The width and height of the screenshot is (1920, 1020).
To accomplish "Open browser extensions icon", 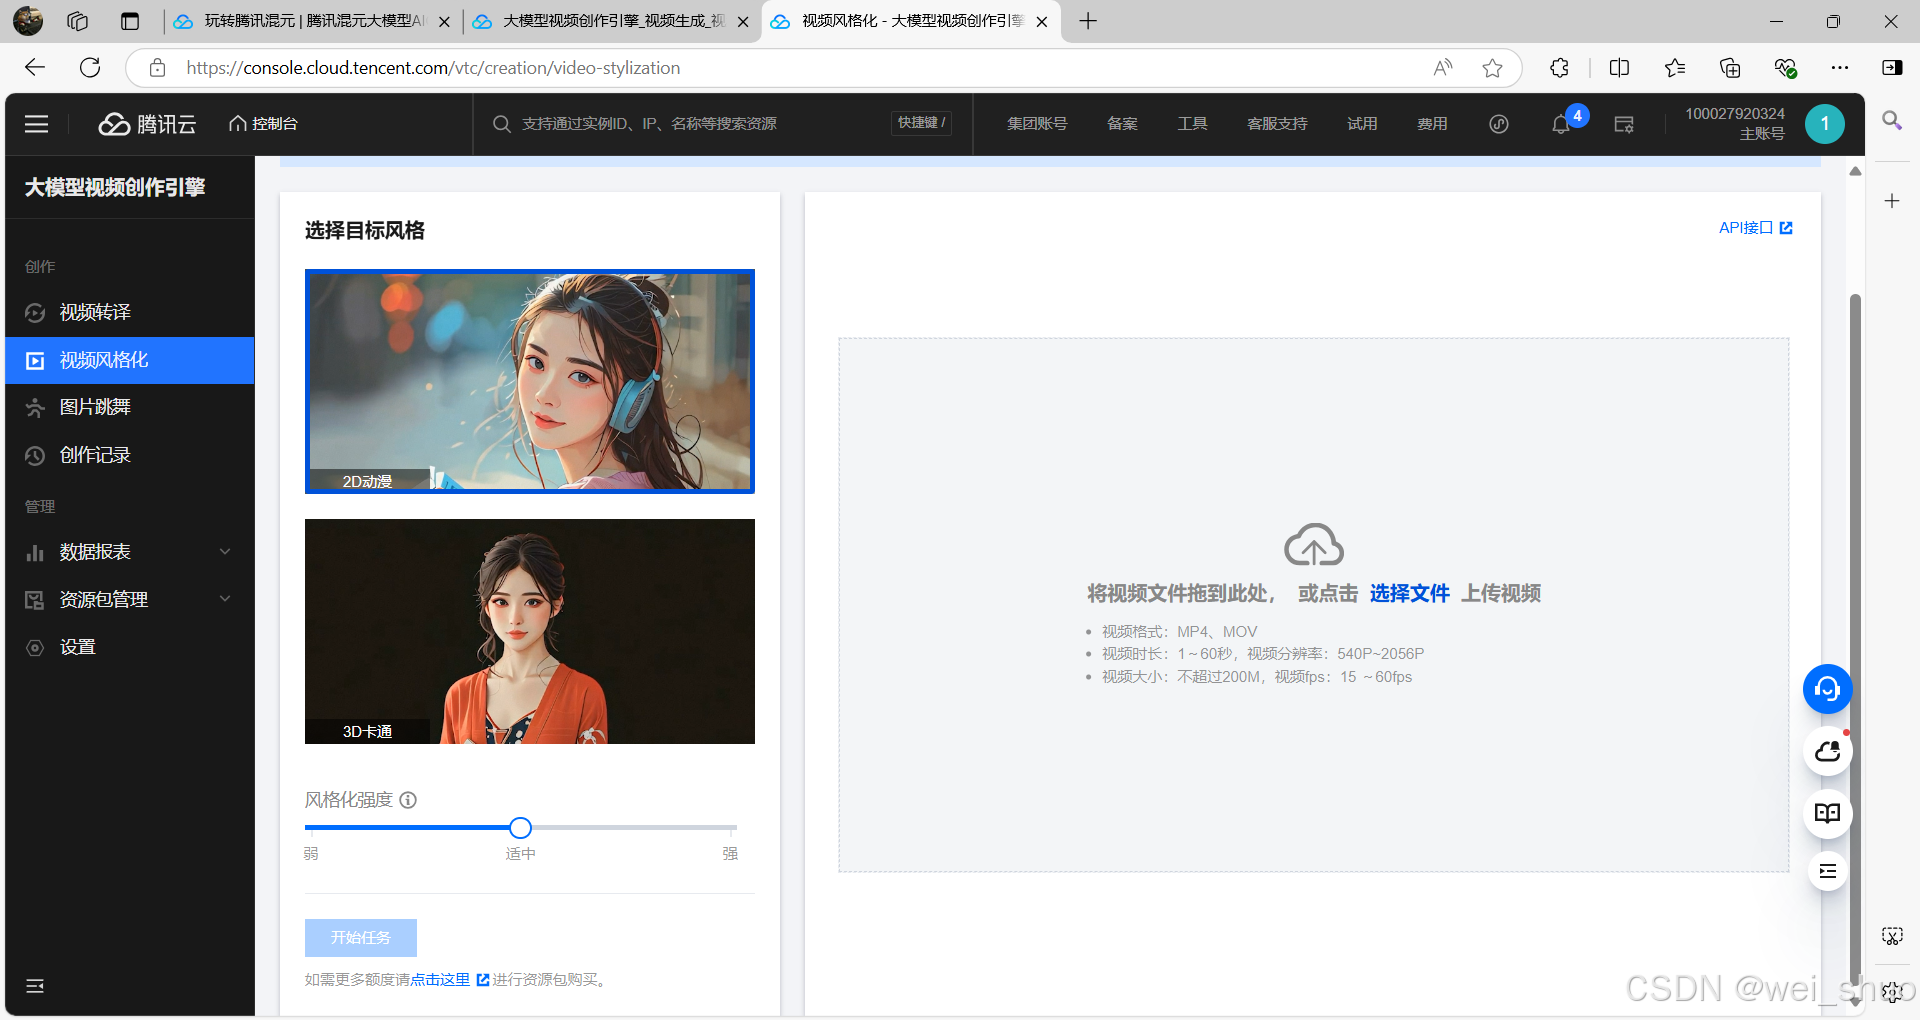I will click(x=1559, y=68).
